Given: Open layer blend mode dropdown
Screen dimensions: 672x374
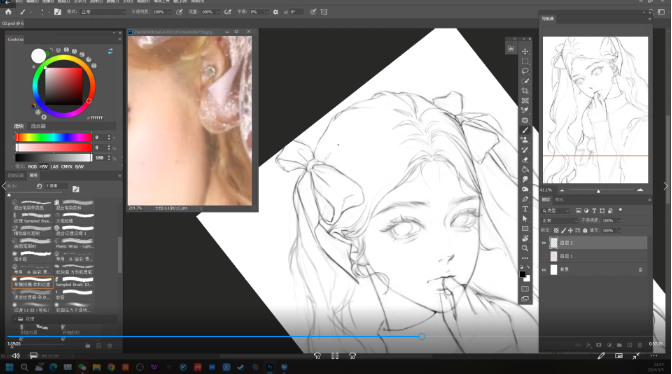Looking at the screenshot, I should click(560, 220).
